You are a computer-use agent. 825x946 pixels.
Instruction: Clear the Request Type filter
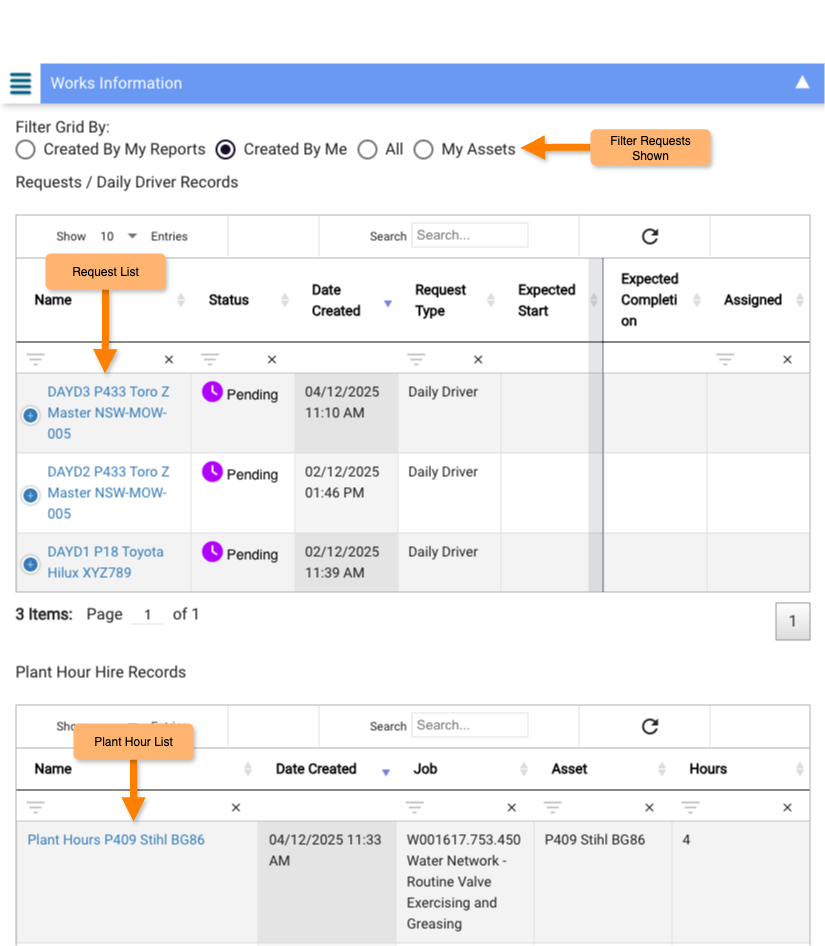point(478,360)
